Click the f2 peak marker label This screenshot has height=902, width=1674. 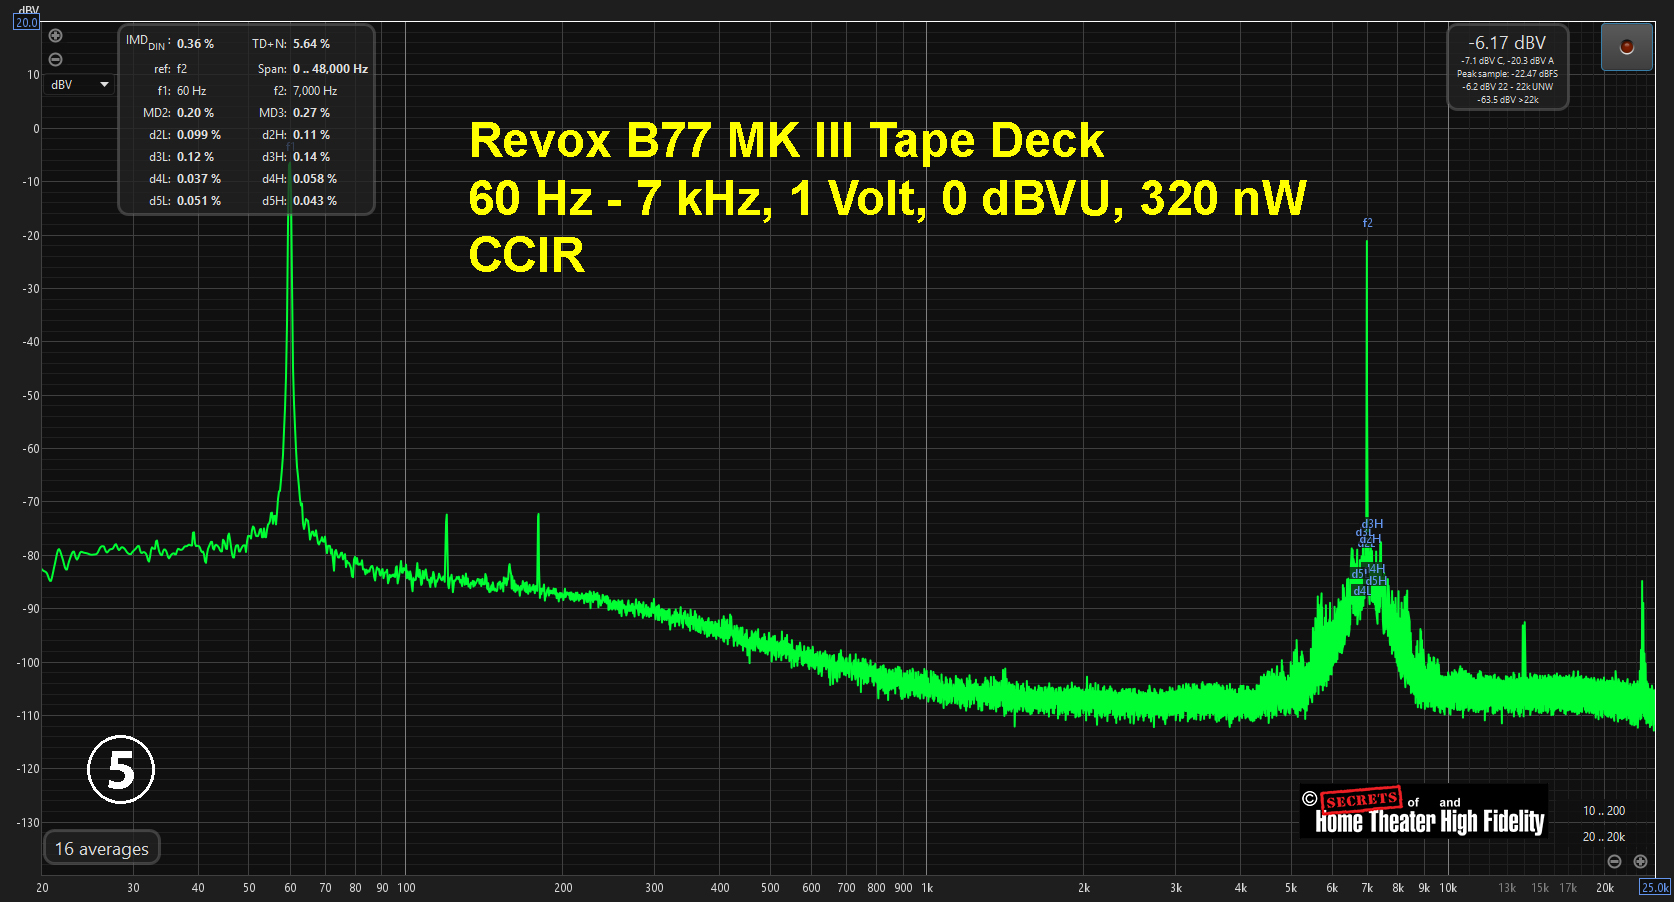tap(1368, 223)
